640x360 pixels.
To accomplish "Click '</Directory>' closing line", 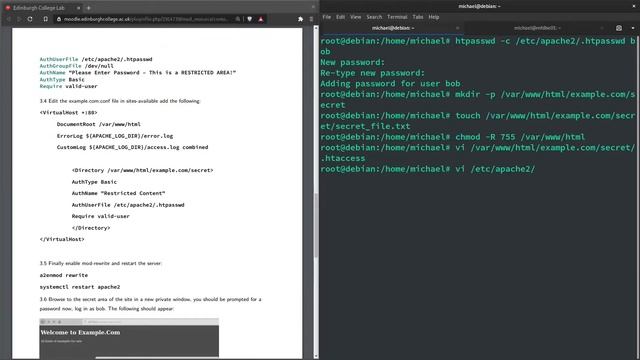I will pos(91,228).
